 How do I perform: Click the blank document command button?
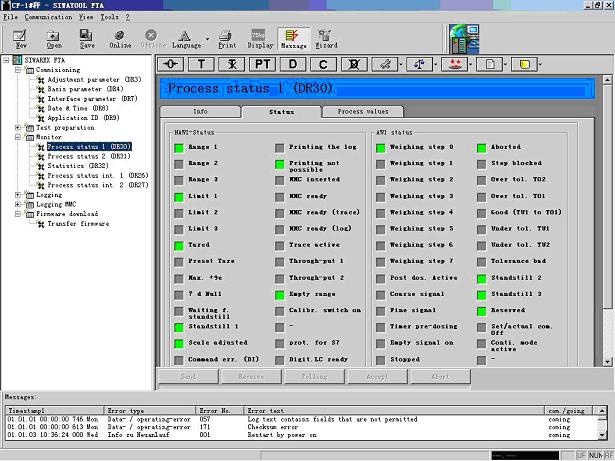[x=489, y=64]
